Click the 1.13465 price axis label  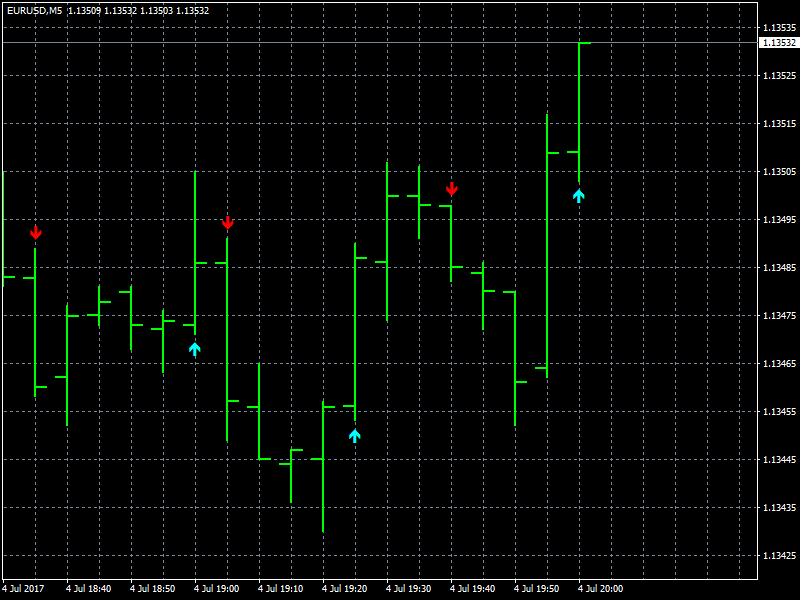pyautogui.click(x=779, y=363)
